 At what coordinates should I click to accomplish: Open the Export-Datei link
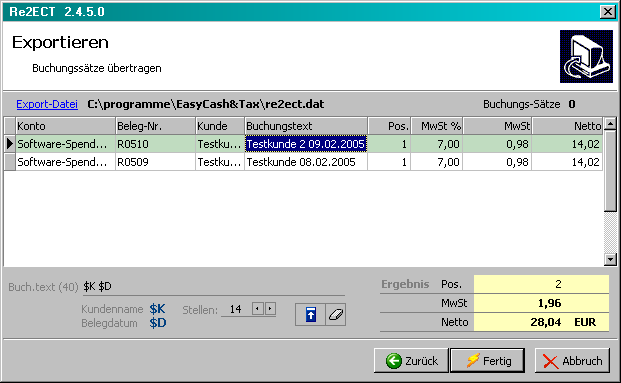coord(47,104)
